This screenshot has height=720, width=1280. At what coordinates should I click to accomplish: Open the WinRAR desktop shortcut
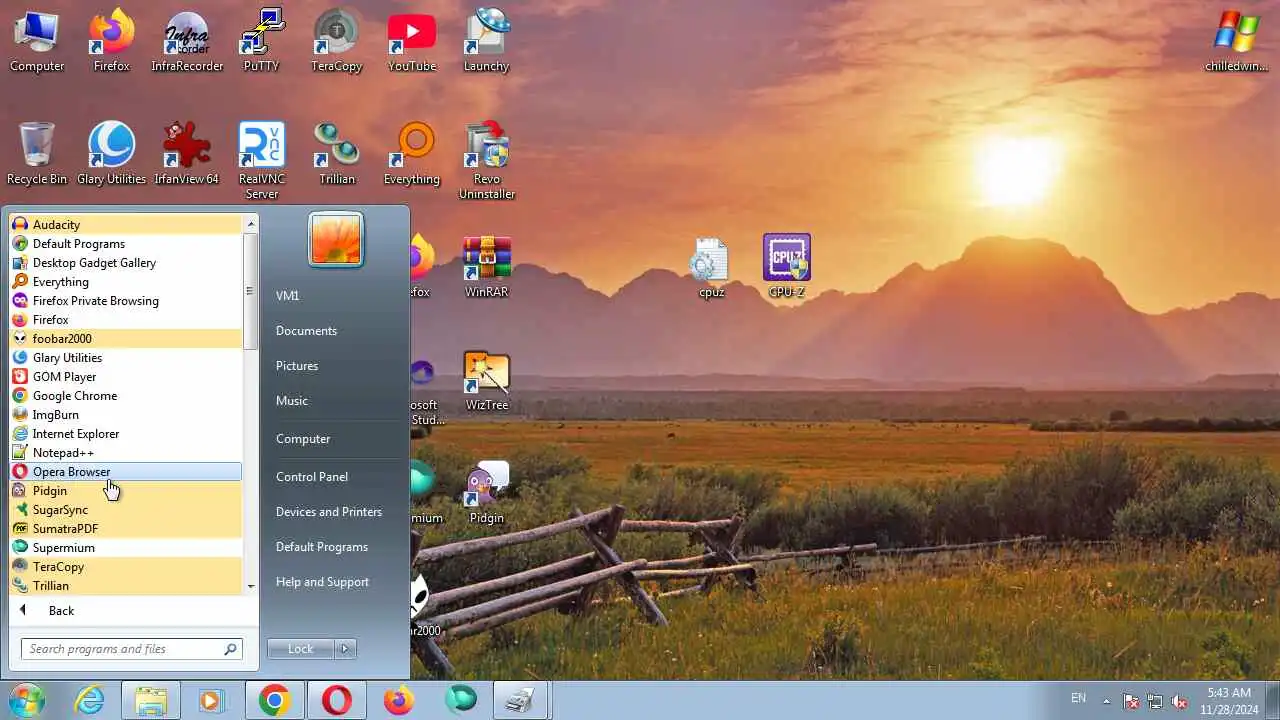(487, 267)
